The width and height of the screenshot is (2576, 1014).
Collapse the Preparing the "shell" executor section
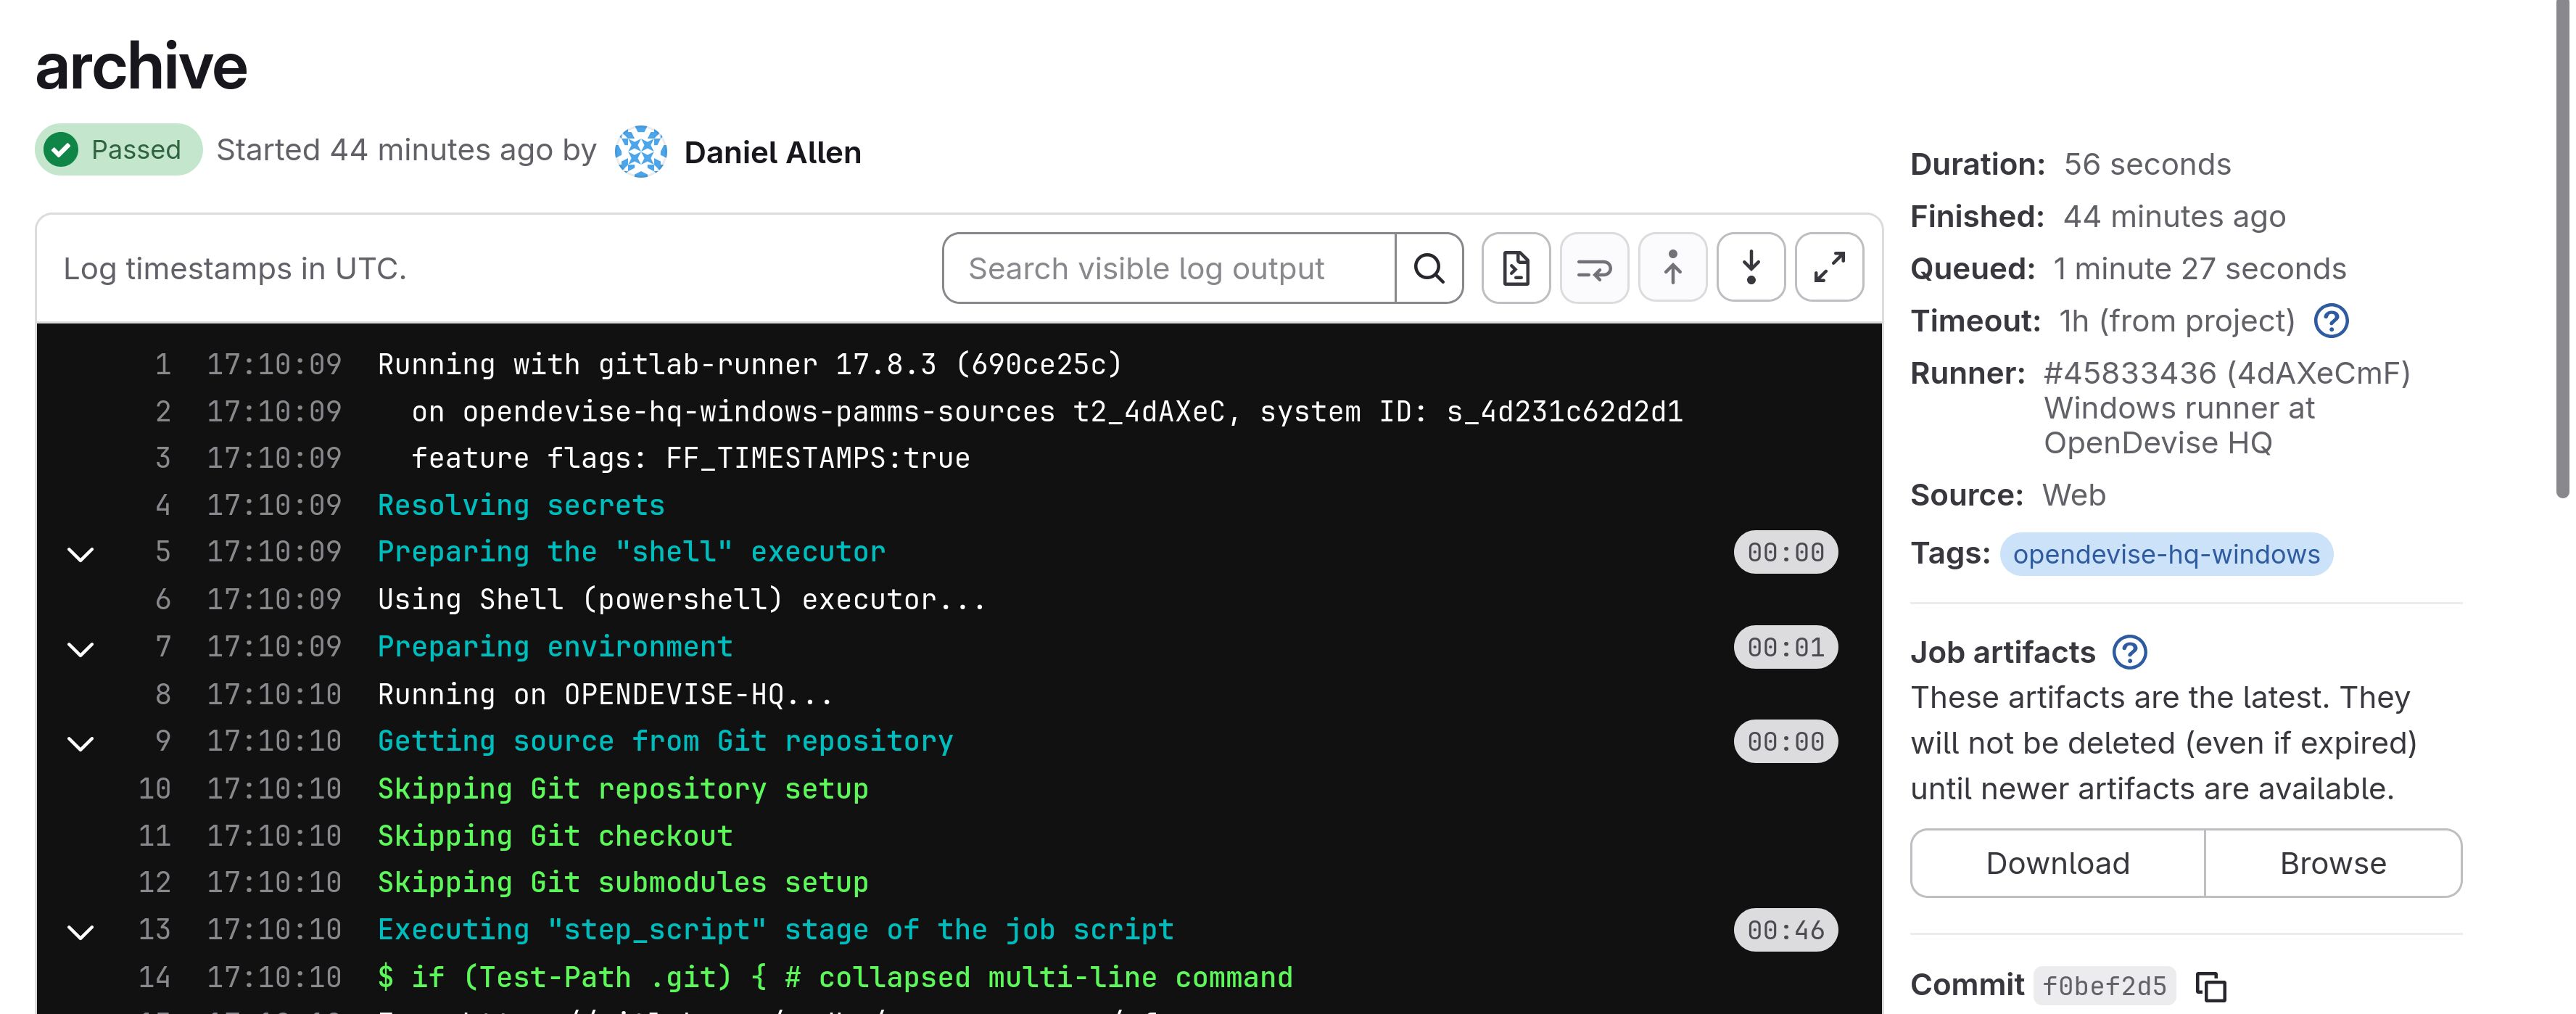coord(81,553)
